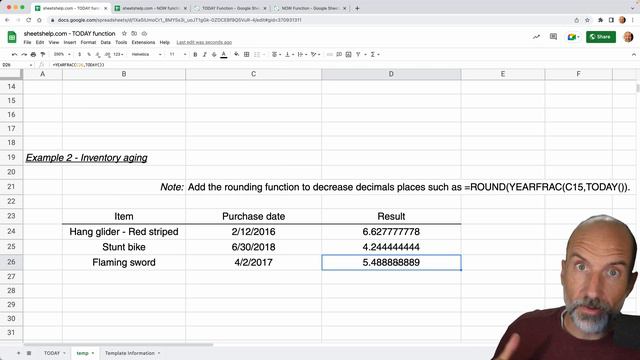The height and width of the screenshot is (360, 640).
Task: Open the zoom level dropdown
Action: point(62,54)
